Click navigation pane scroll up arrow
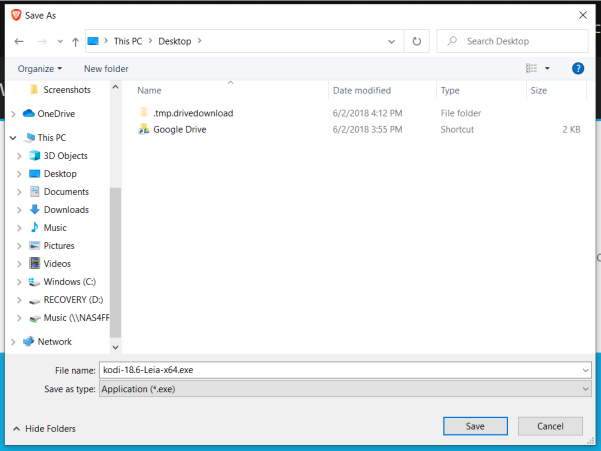Screen dimensions: 601x451 pos(115,87)
